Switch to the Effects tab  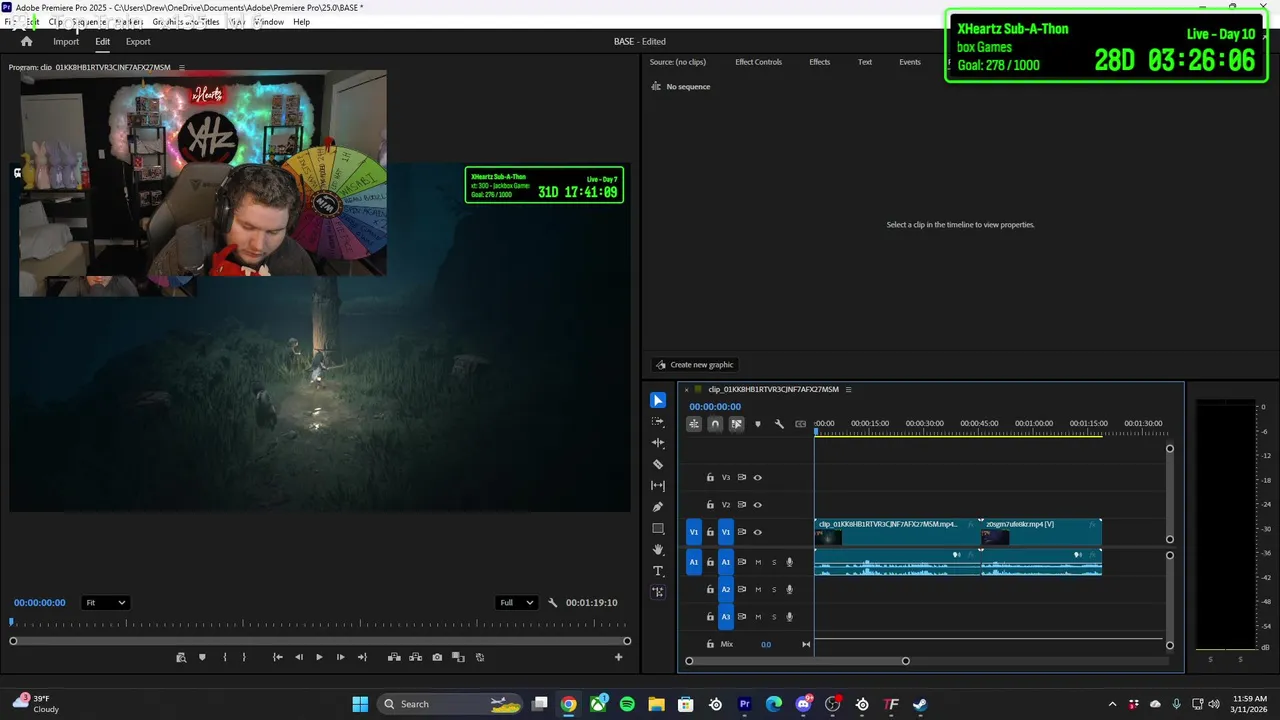coord(819,62)
